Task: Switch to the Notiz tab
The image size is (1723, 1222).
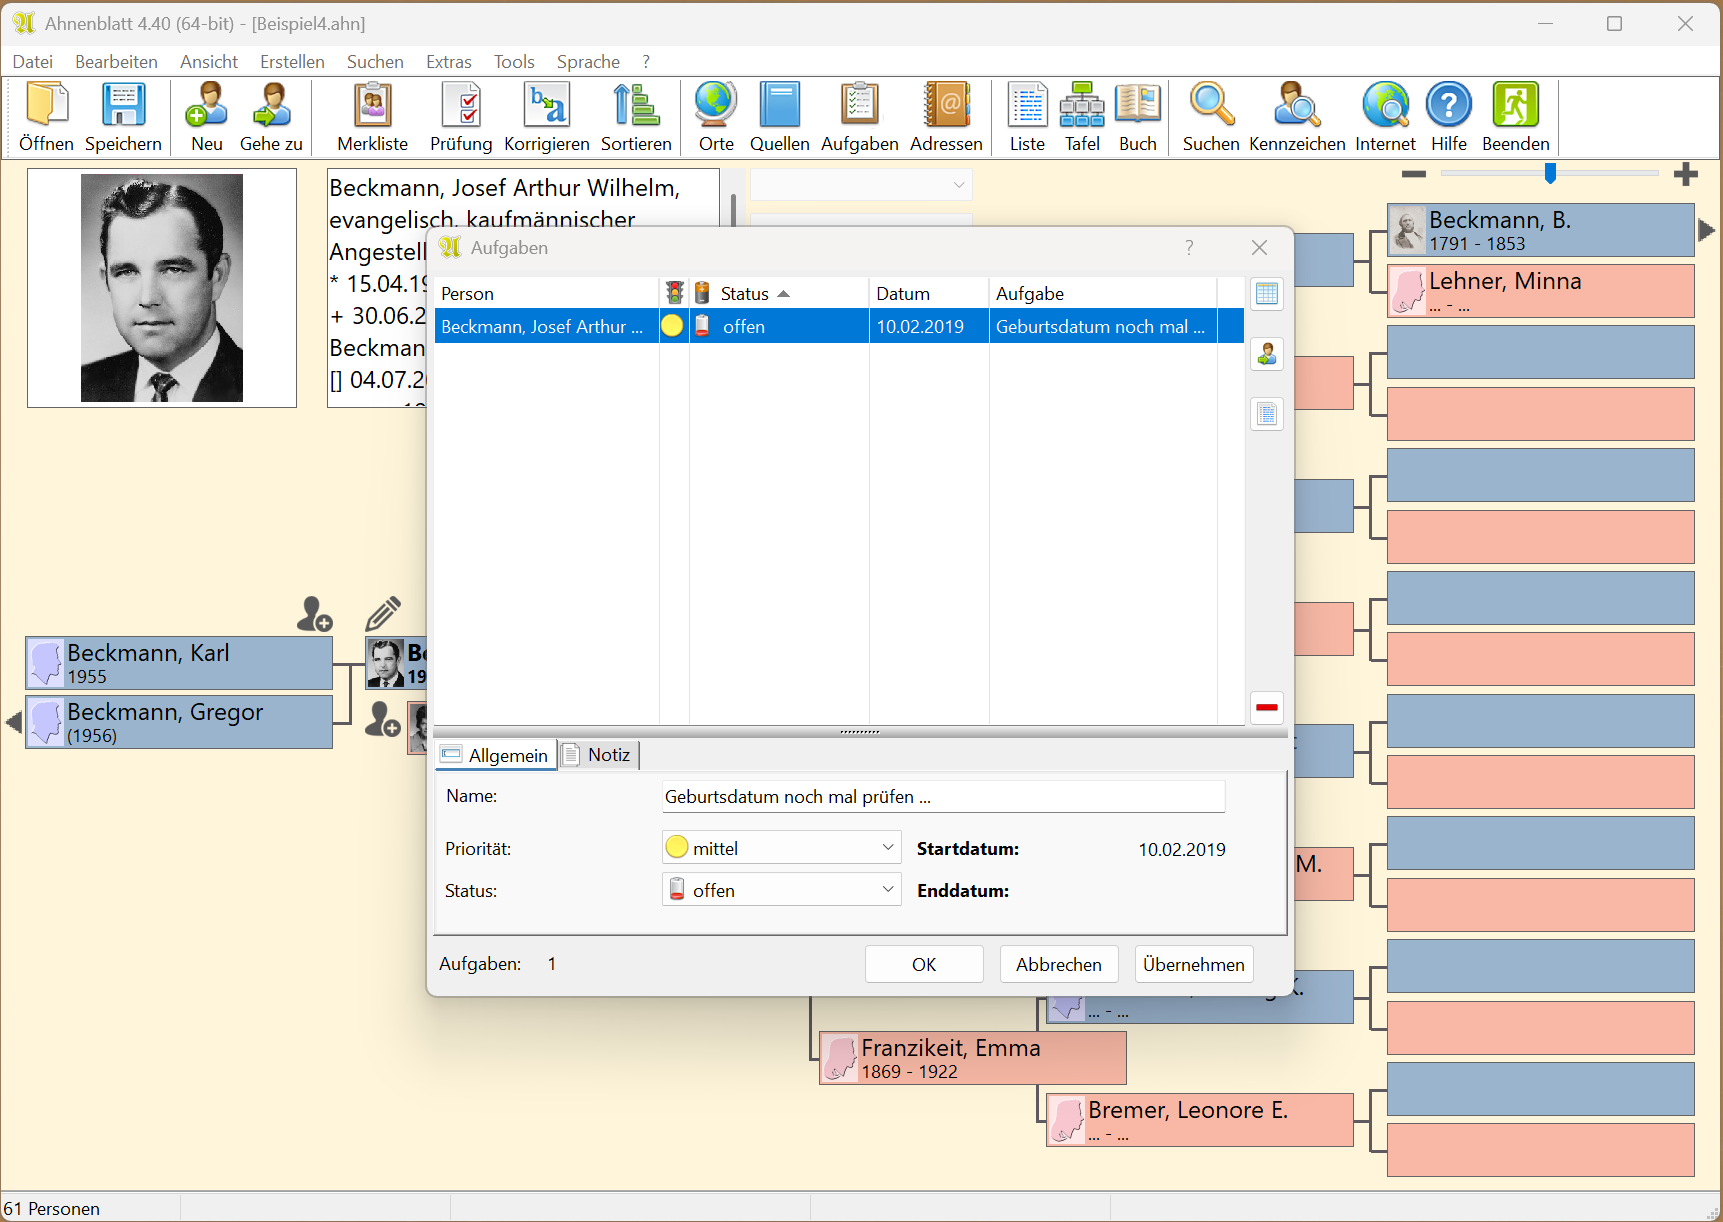Action: pos(599,755)
